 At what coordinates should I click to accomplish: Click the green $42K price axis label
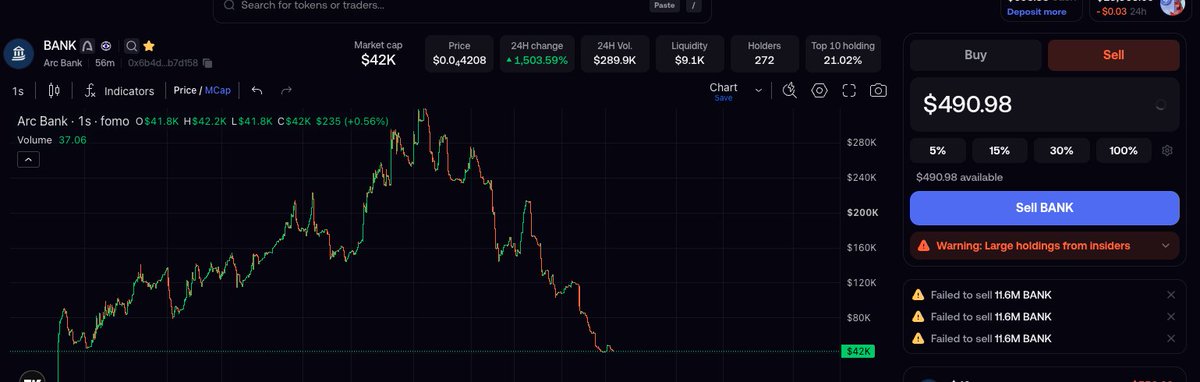pyautogui.click(x=859, y=351)
